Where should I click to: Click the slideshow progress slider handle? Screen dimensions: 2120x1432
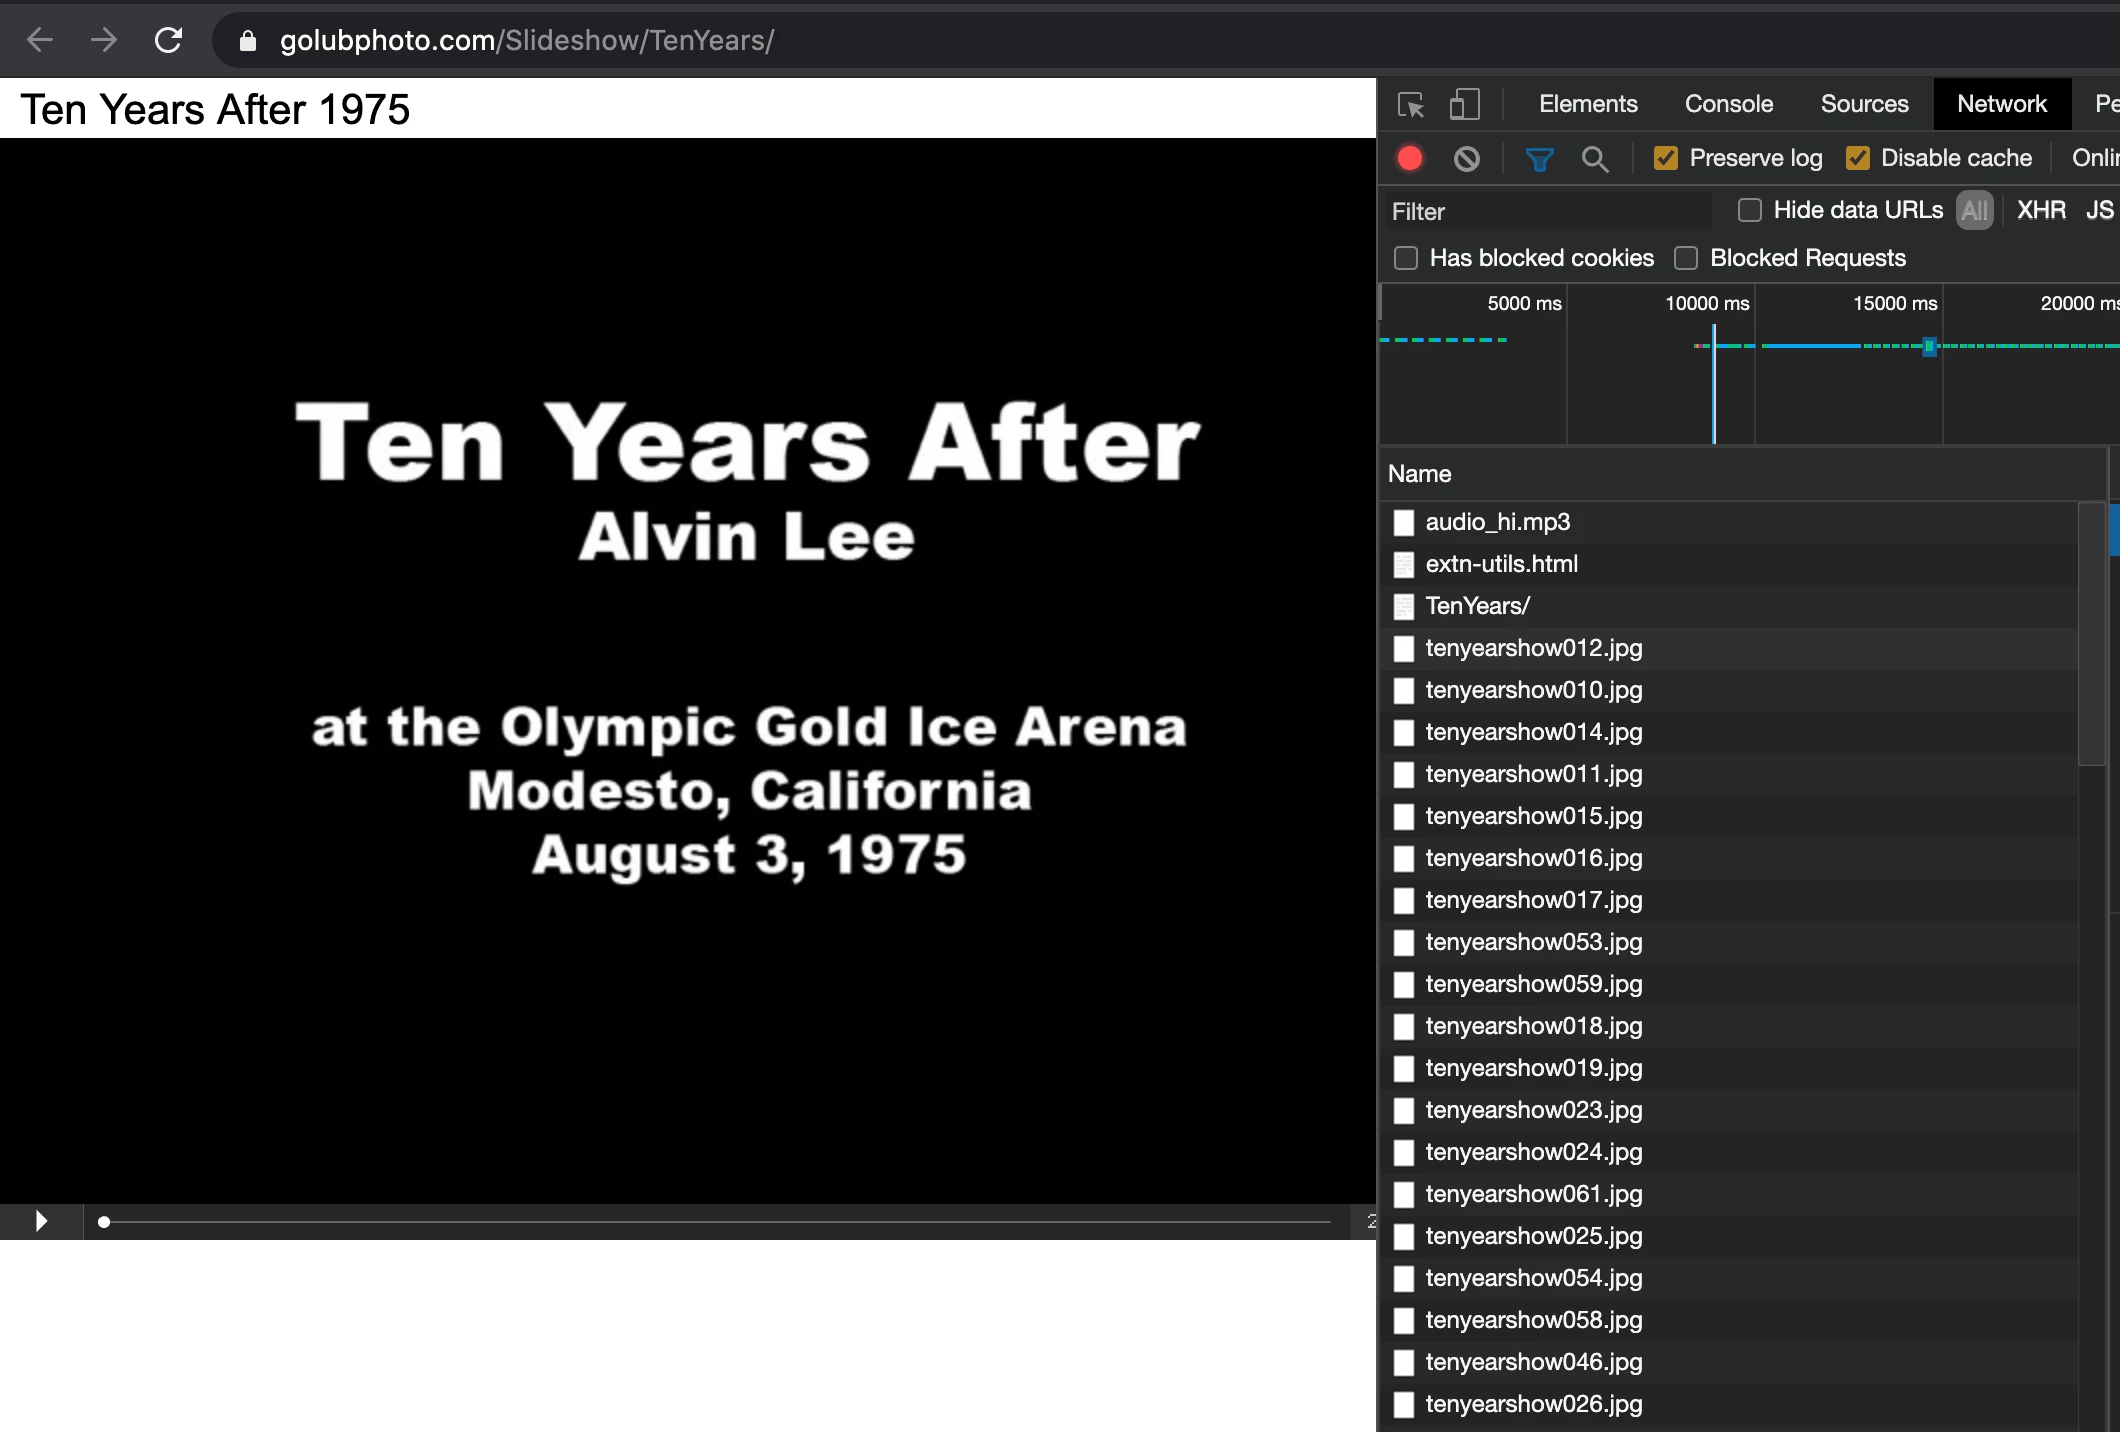[x=104, y=1221]
